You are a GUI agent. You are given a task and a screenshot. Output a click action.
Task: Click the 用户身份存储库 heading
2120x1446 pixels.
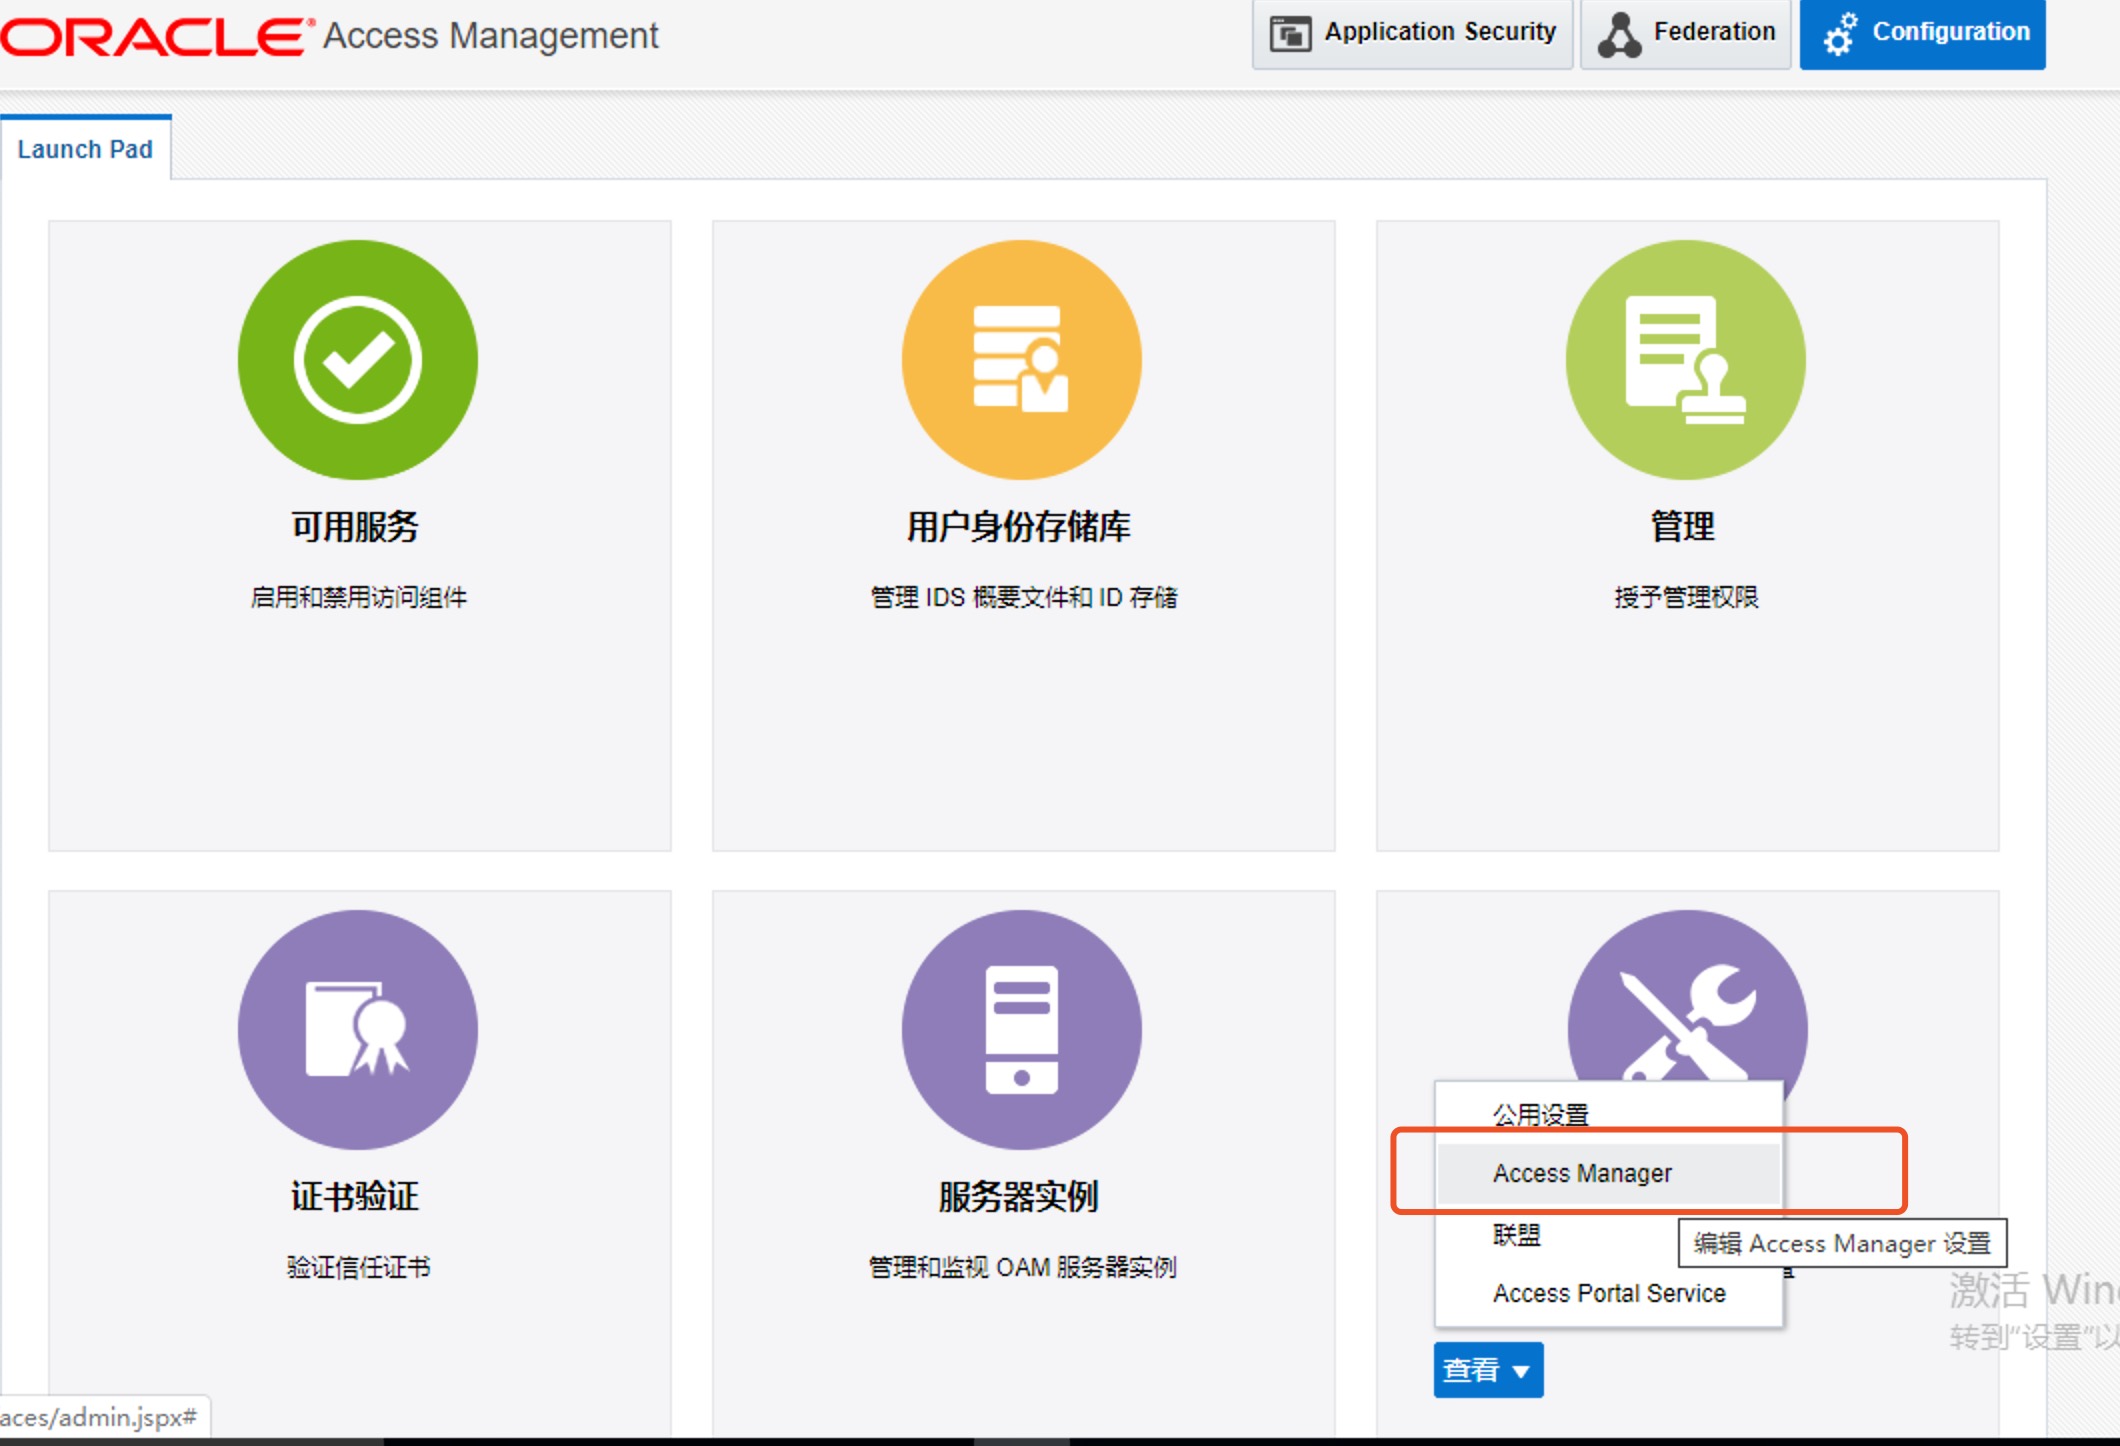point(1019,526)
